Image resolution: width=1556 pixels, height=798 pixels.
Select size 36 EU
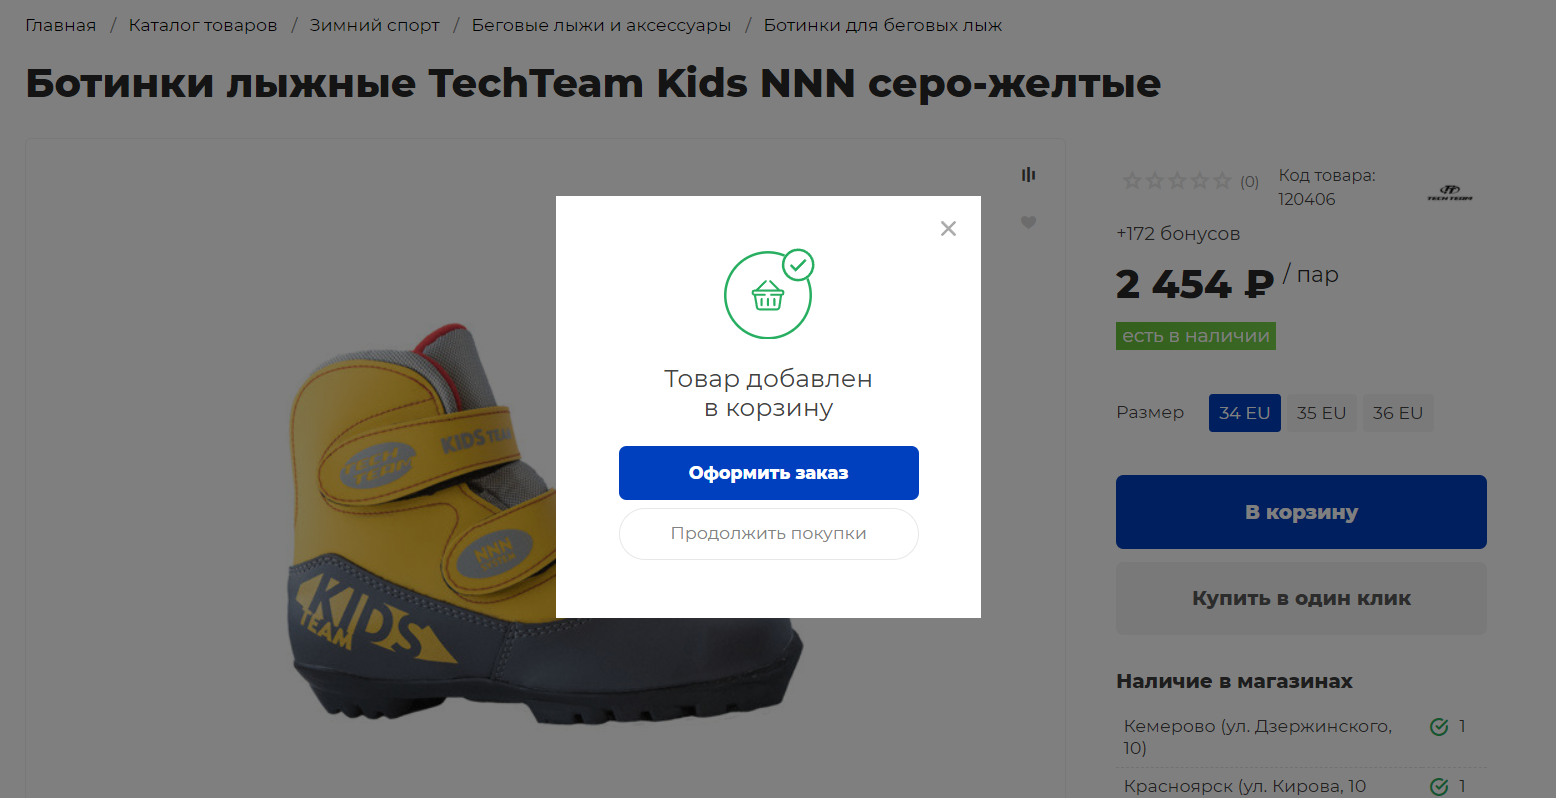pos(1397,413)
